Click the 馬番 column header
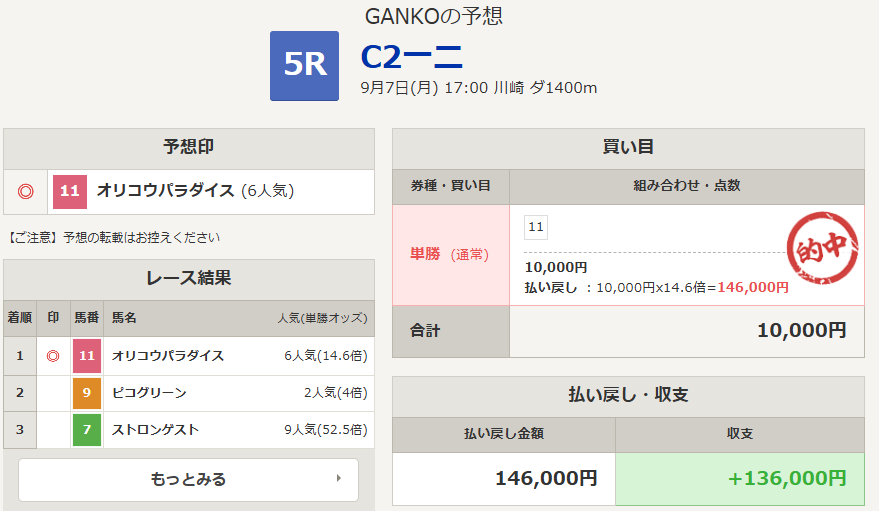The image size is (879, 511). [87, 318]
